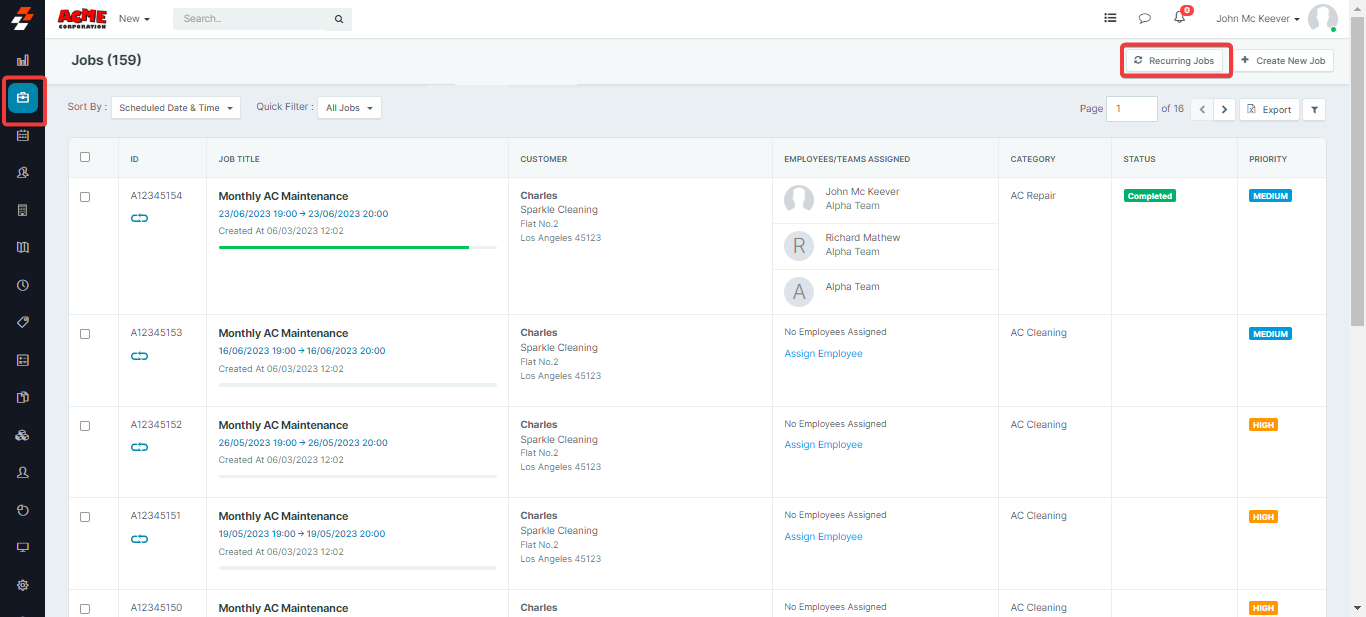Image resolution: width=1366 pixels, height=617 pixels.
Task: Open the Quick Filter All Jobs dropdown
Action: pos(349,108)
